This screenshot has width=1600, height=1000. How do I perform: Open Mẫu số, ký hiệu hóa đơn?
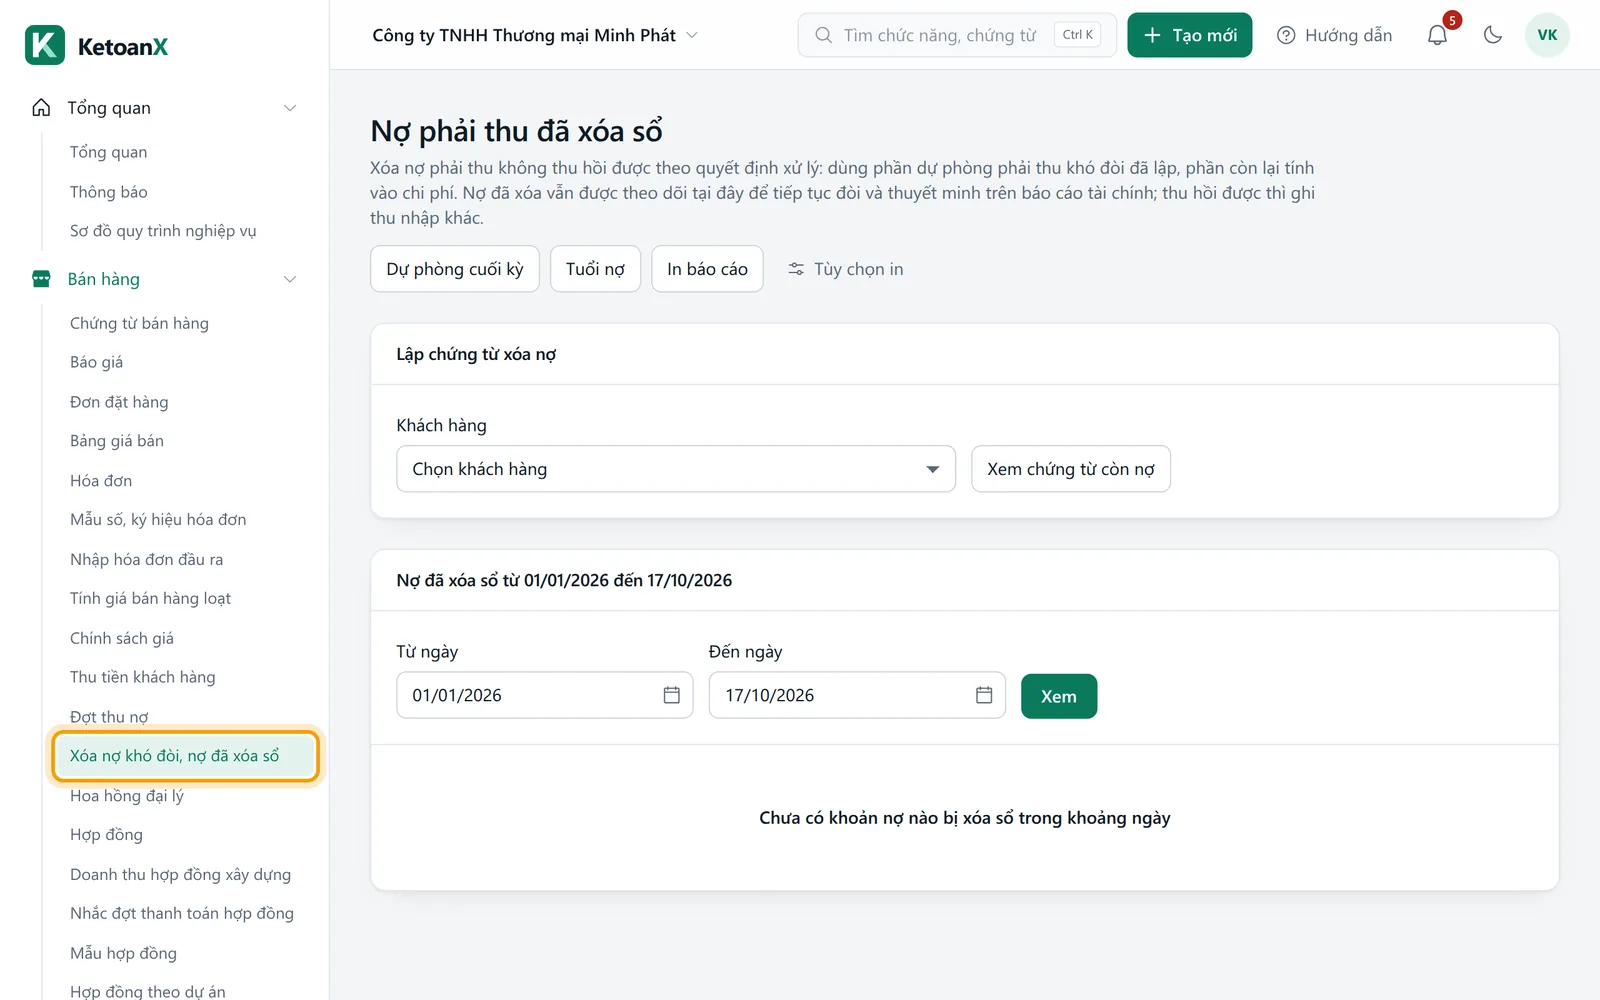[158, 520]
